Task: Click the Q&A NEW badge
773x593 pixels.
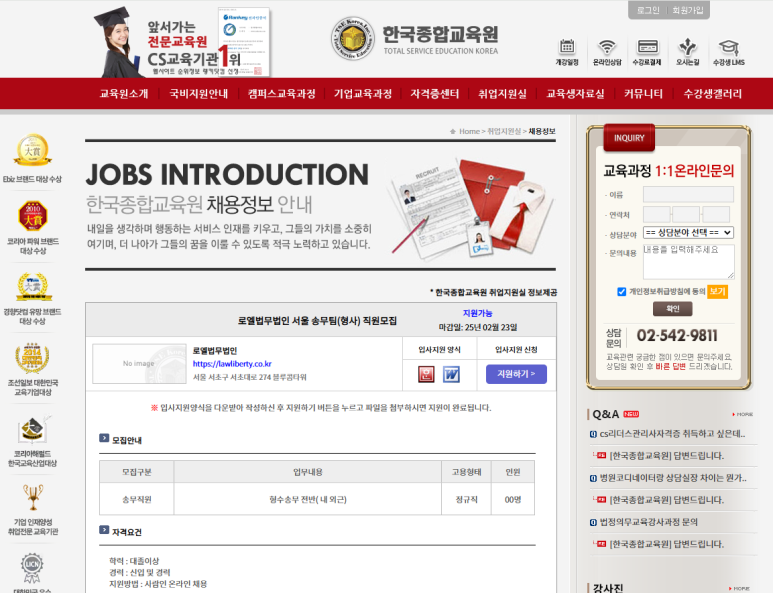Action: coord(631,414)
